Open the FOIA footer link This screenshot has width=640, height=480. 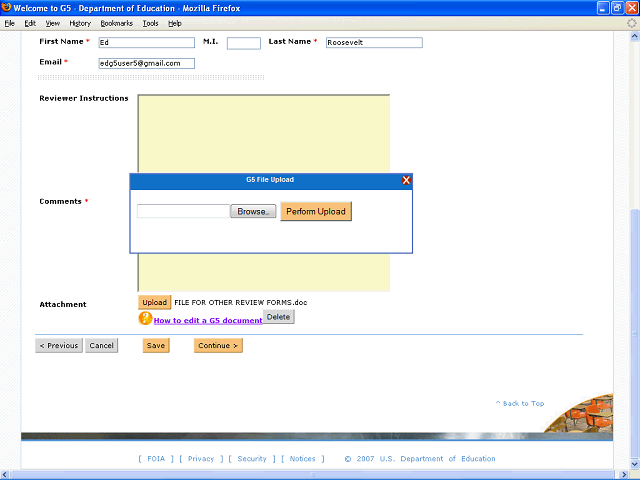tap(156, 459)
